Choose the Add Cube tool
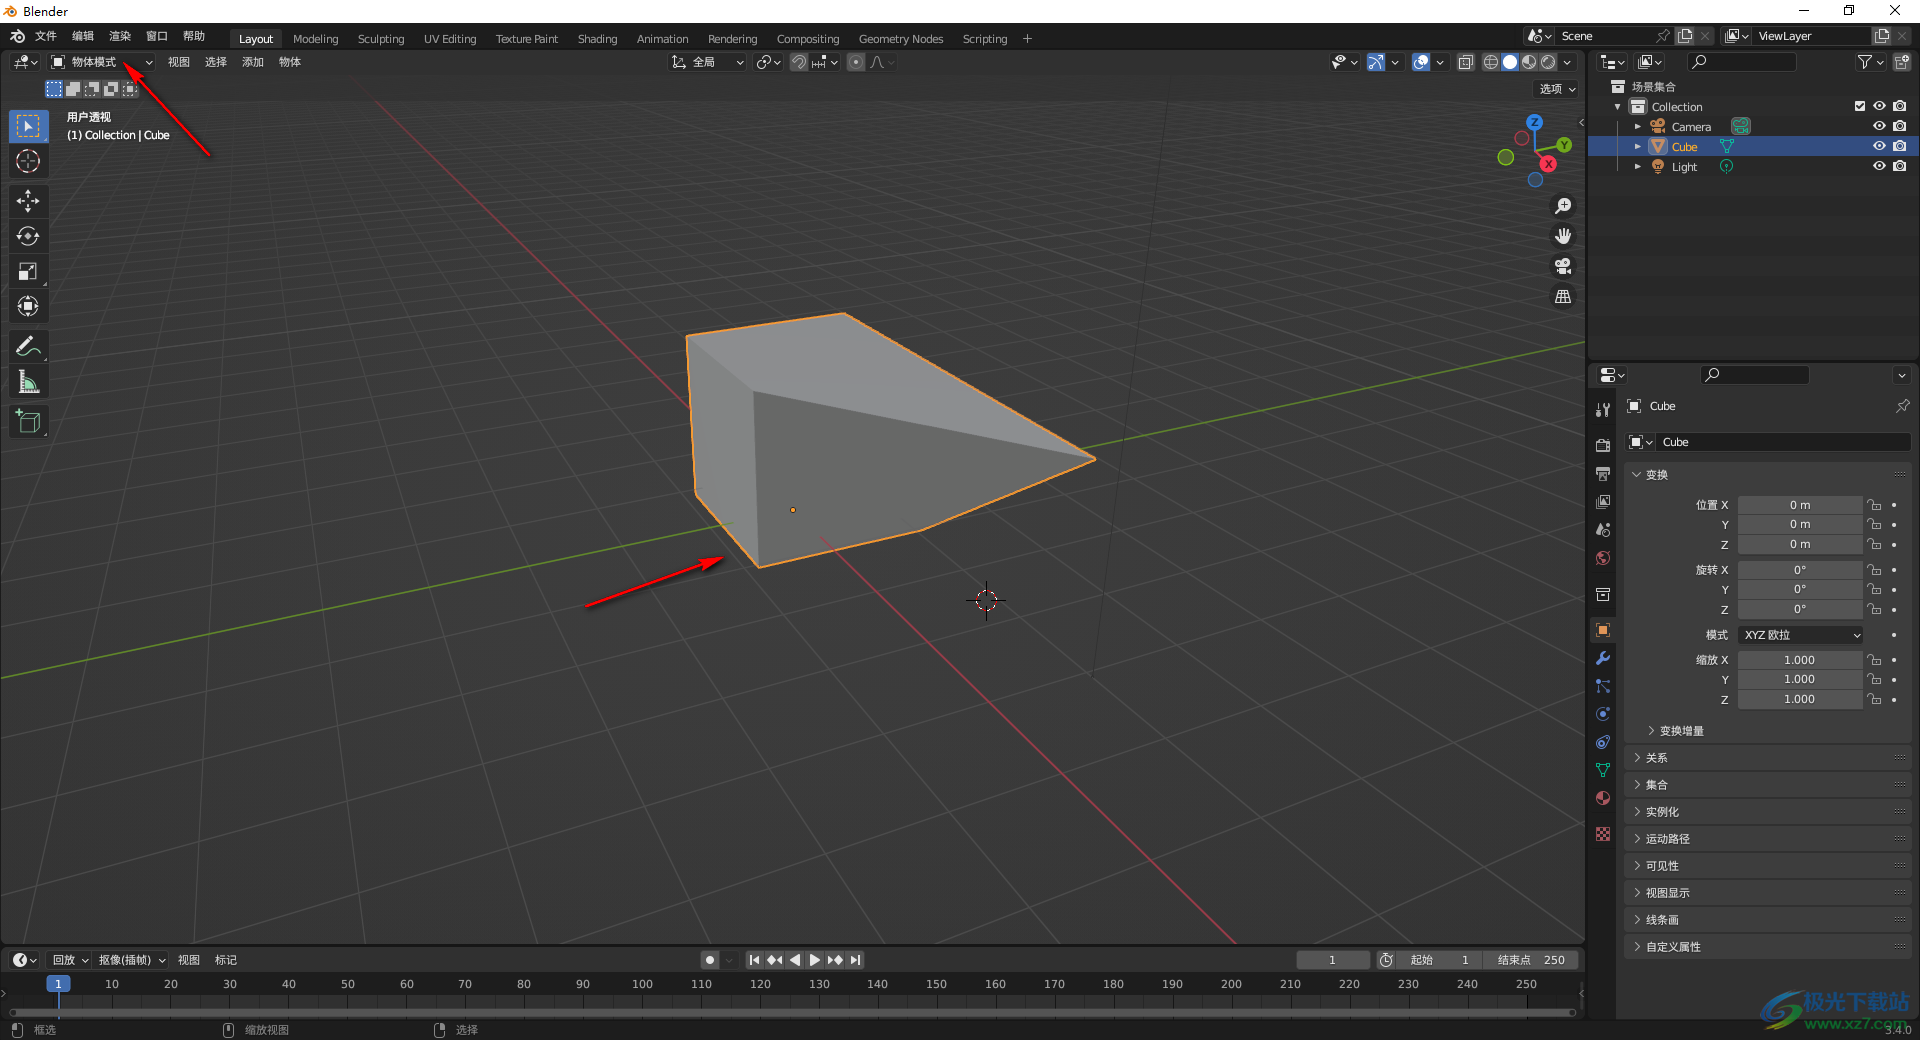 coord(28,422)
